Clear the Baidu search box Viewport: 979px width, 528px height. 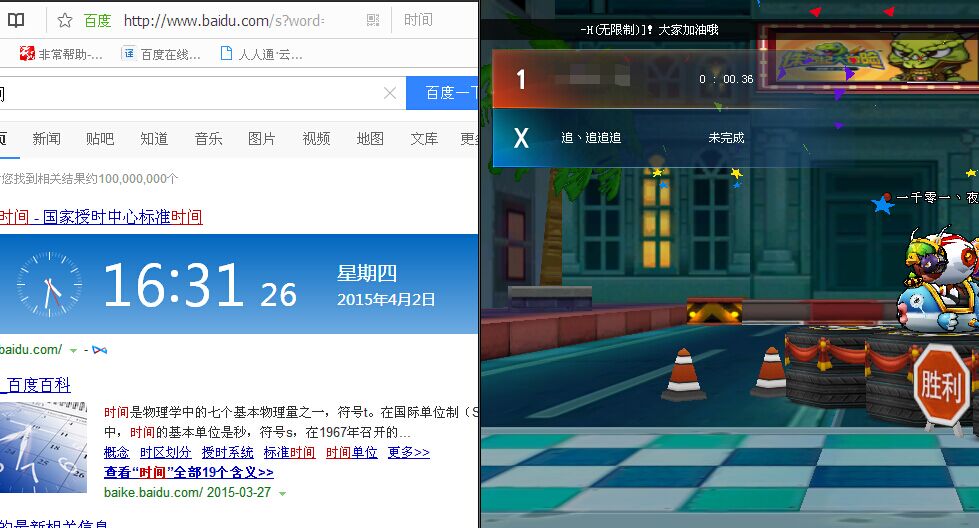[x=390, y=93]
